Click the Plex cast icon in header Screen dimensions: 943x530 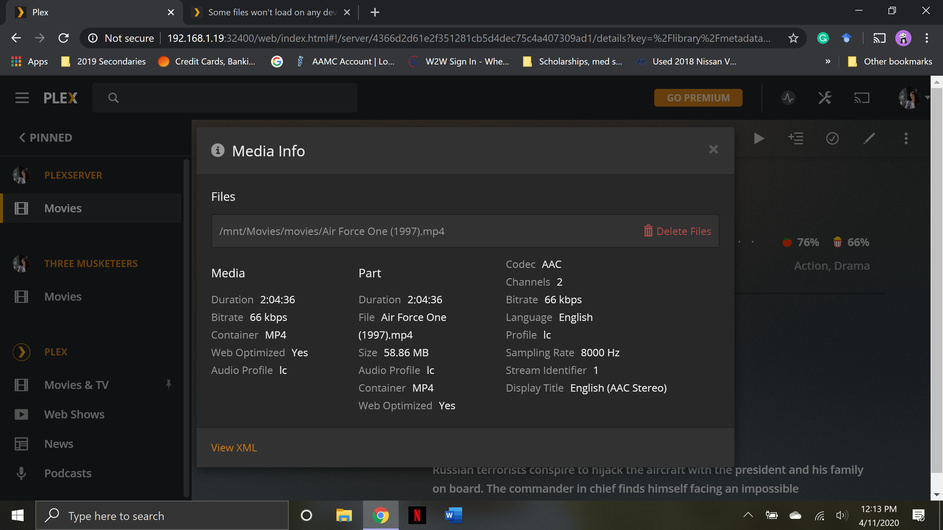click(x=862, y=97)
